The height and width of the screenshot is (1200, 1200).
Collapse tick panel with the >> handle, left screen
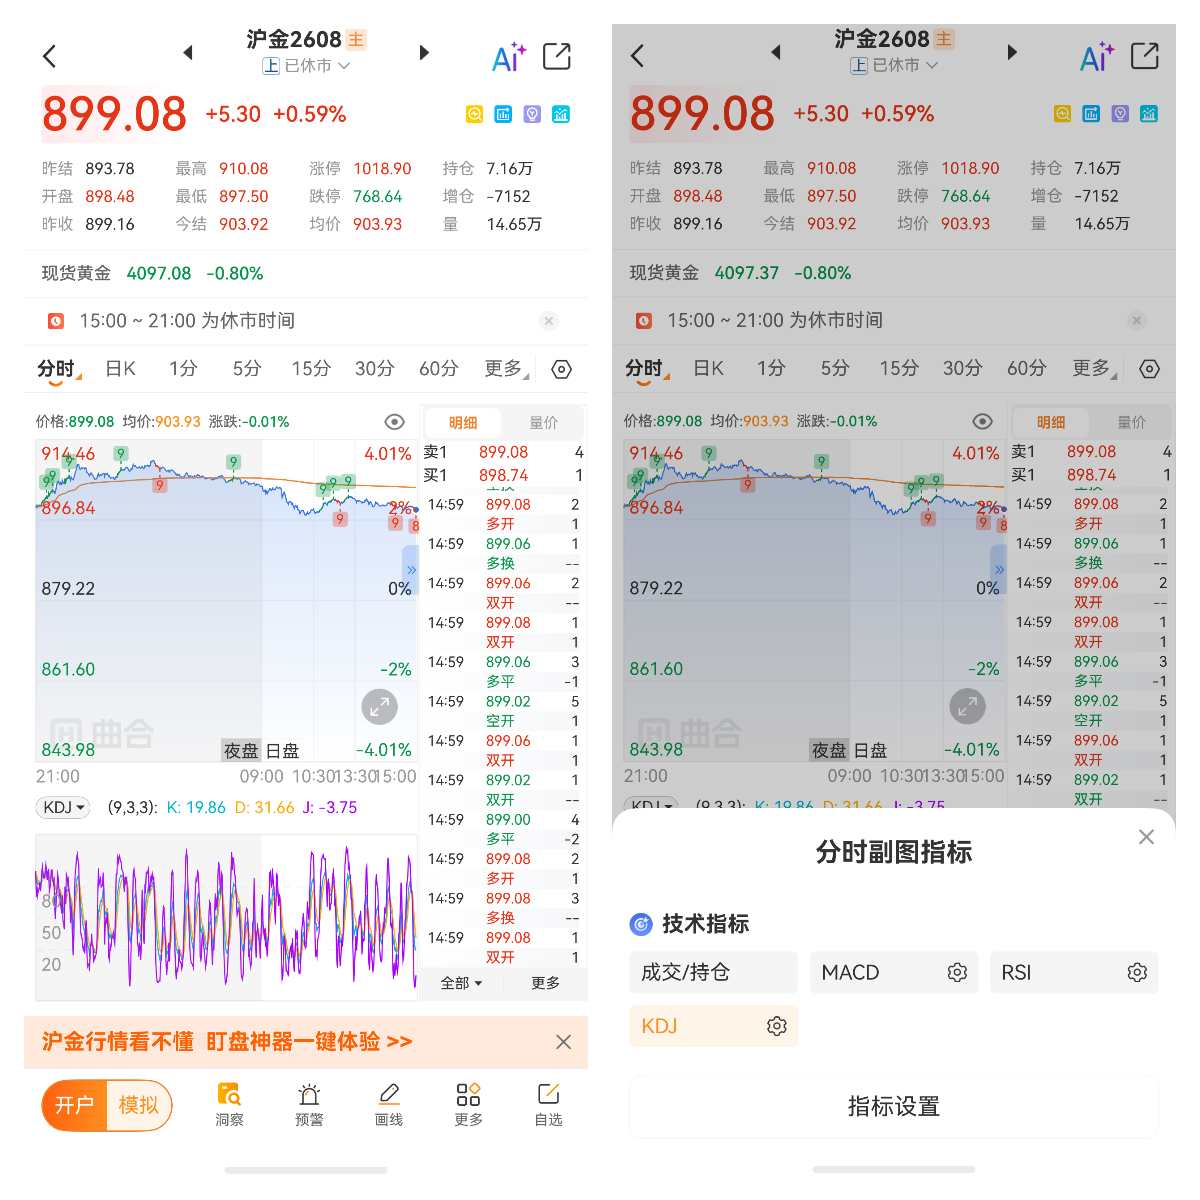[410, 569]
